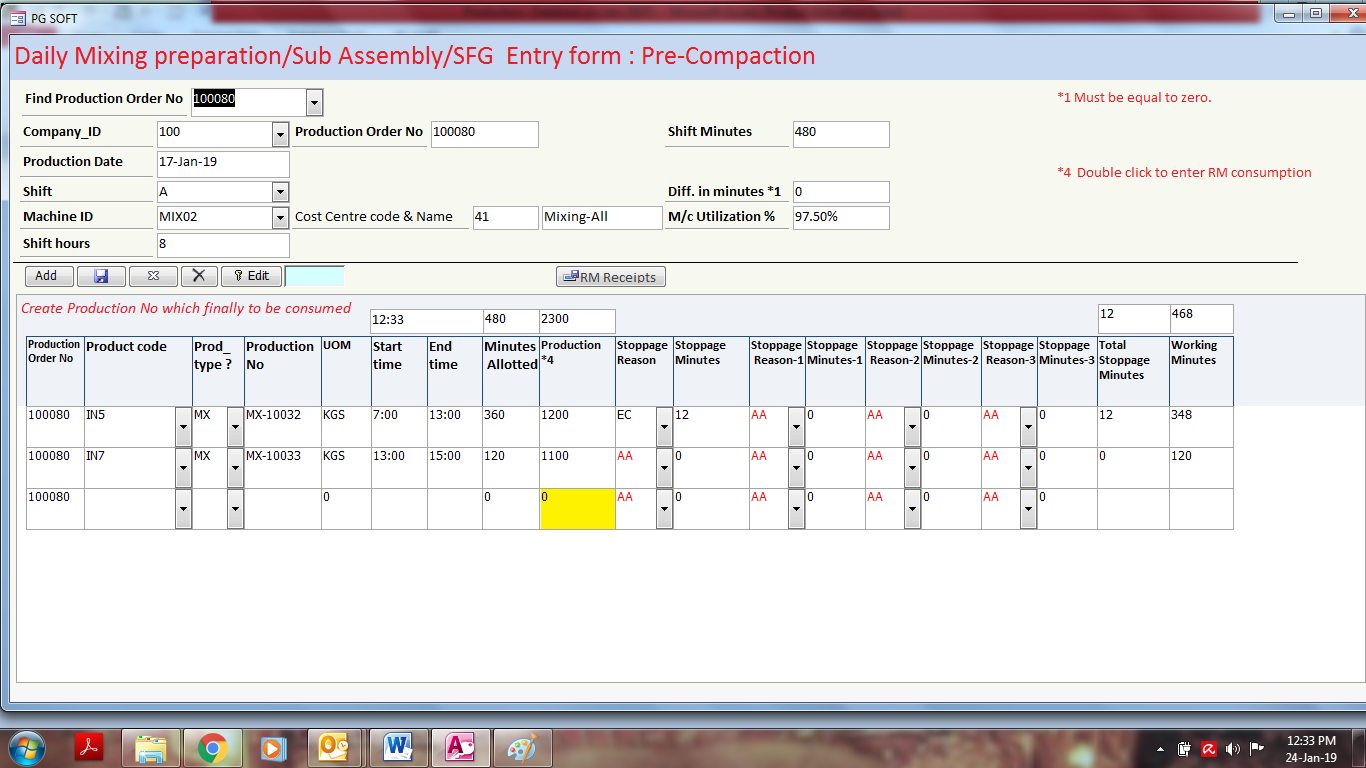The width and height of the screenshot is (1366, 768).
Task: Click the red antivirus tray icon
Action: pos(1209,749)
